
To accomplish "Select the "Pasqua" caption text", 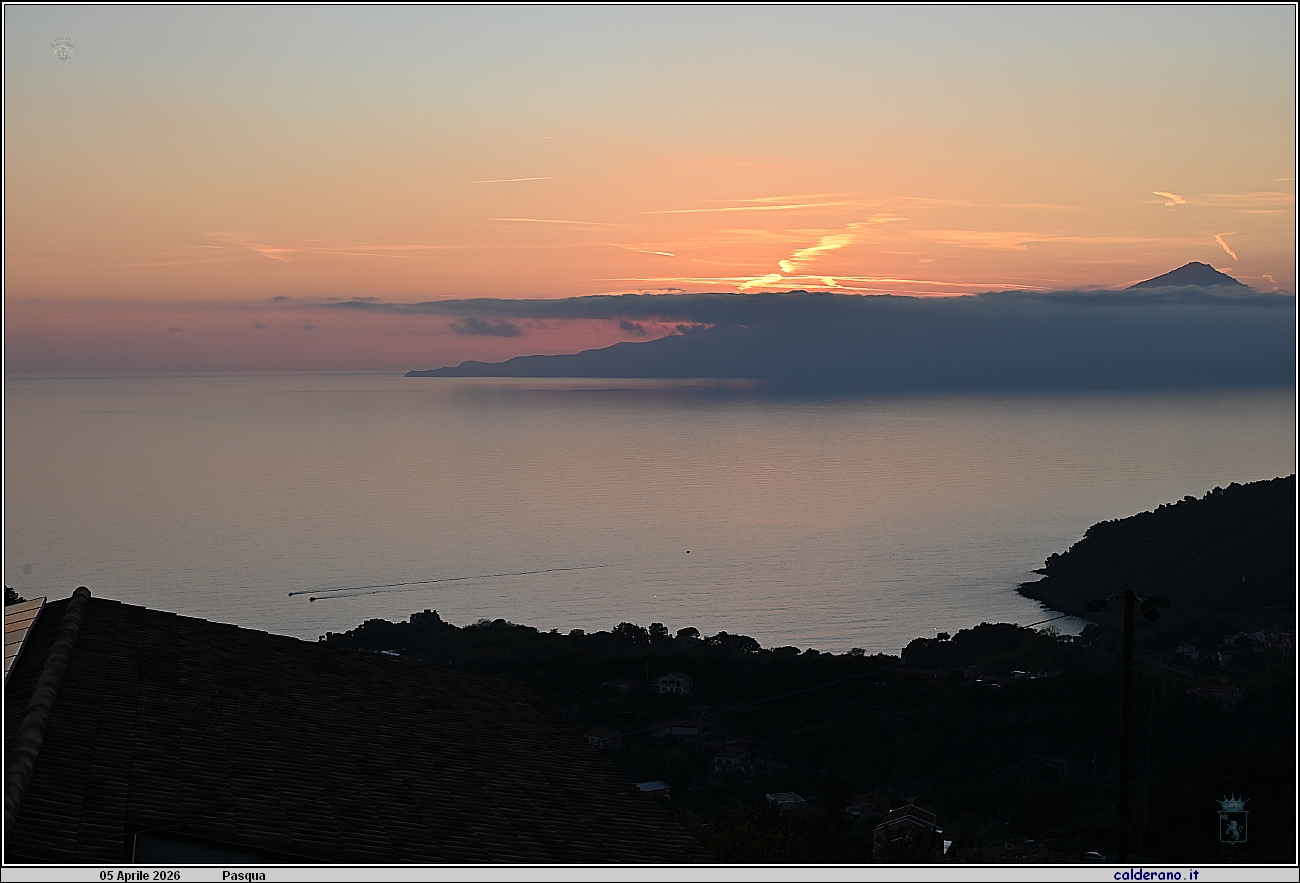I will [x=244, y=875].
